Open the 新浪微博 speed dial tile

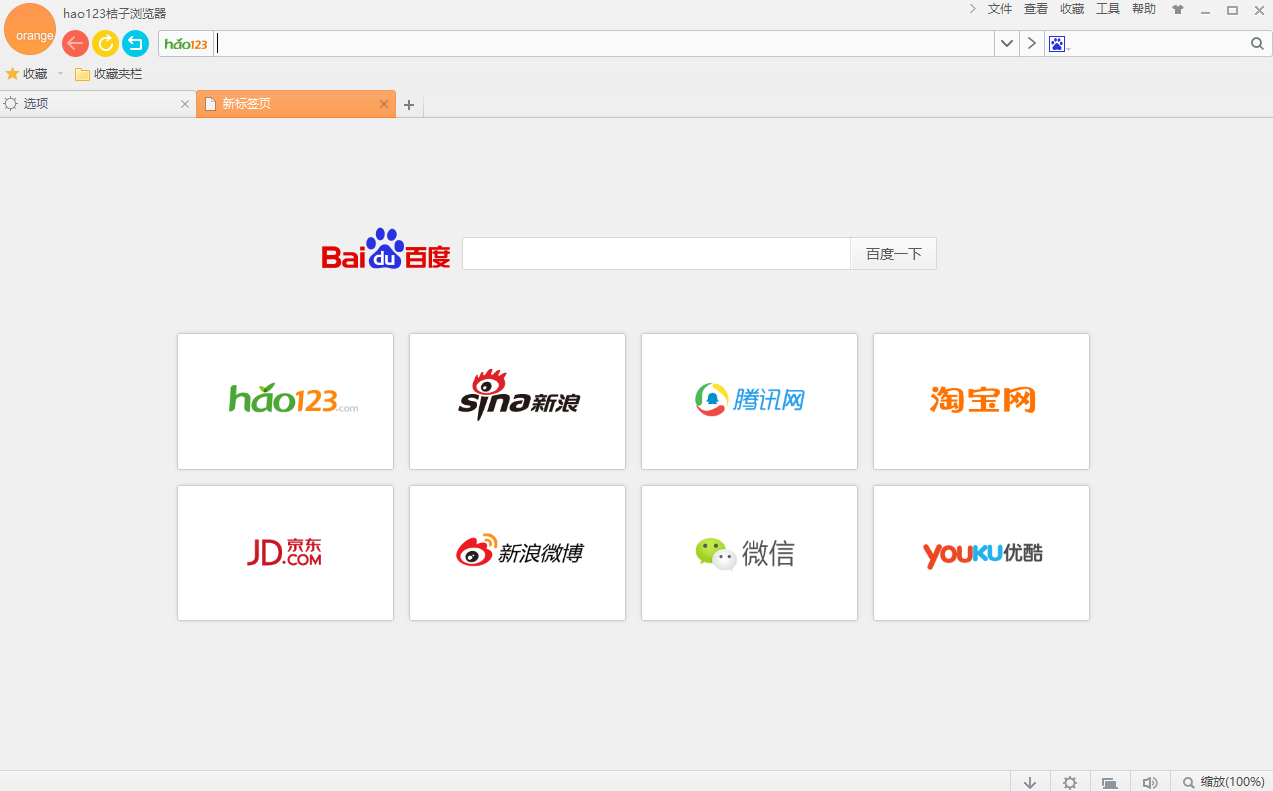tap(517, 553)
